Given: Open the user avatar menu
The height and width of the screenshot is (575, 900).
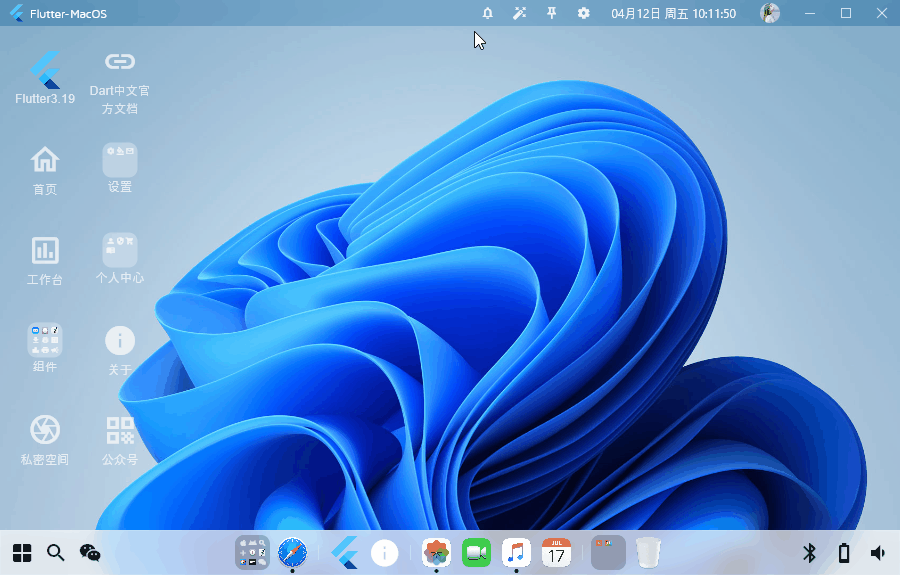Looking at the screenshot, I should (x=769, y=13).
